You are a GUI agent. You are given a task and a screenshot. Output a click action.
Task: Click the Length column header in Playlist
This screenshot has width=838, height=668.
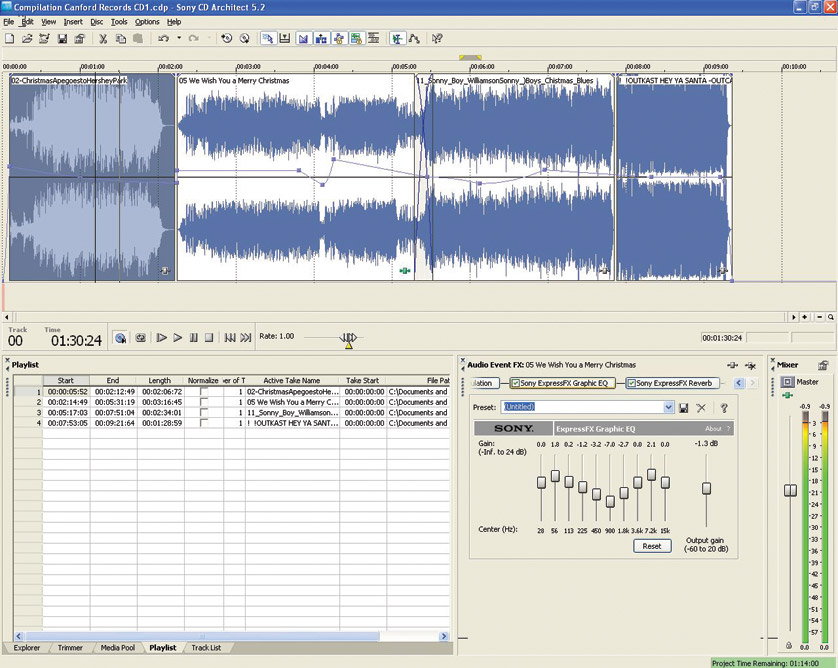[160, 380]
